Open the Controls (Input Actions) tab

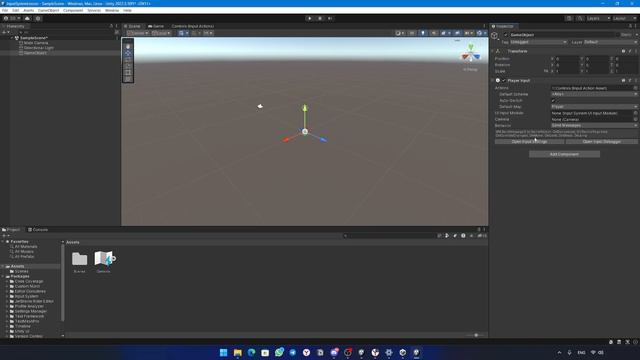pos(192,26)
